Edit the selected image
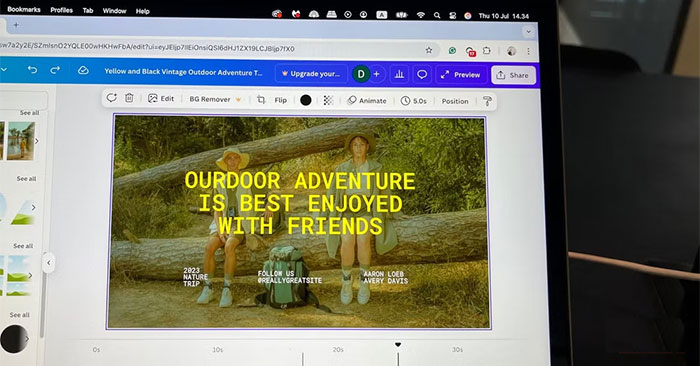The image size is (700, 366). (x=161, y=99)
